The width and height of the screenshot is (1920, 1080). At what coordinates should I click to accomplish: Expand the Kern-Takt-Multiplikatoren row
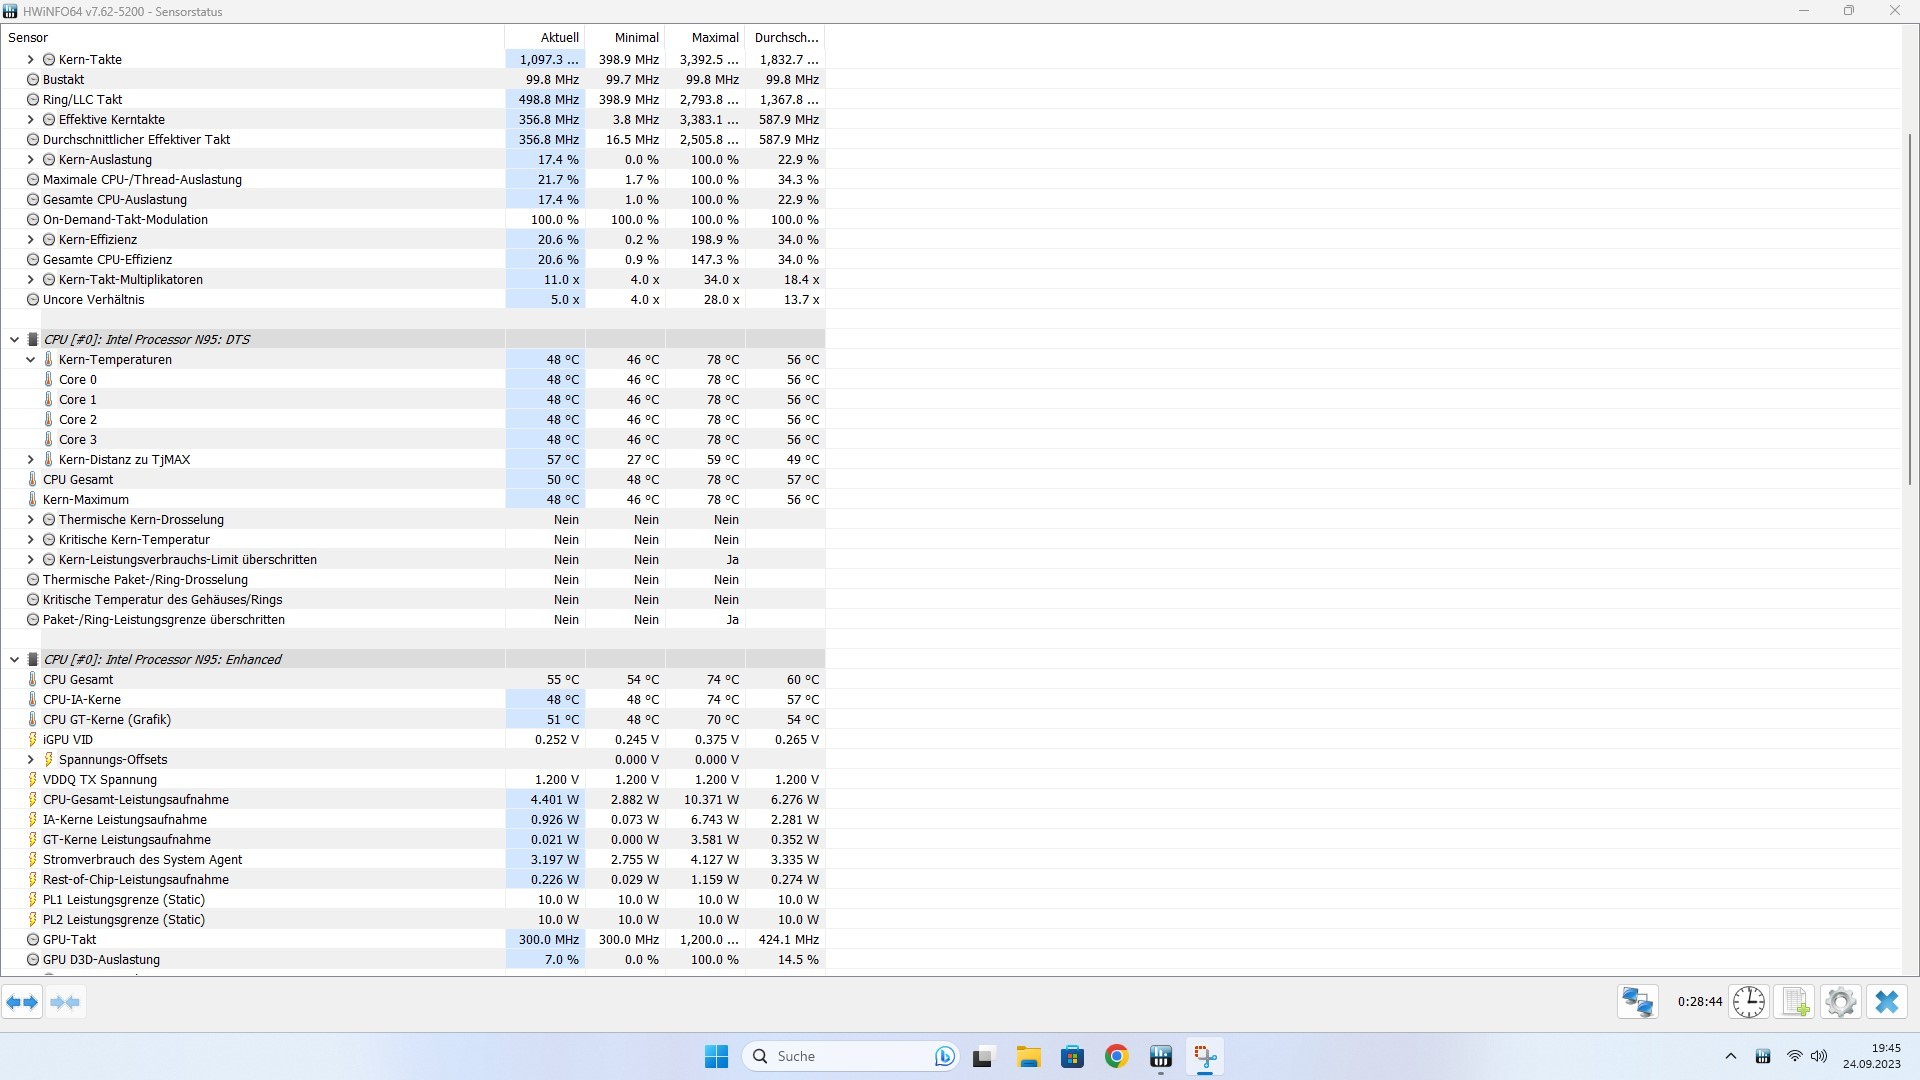pos(30,279)
